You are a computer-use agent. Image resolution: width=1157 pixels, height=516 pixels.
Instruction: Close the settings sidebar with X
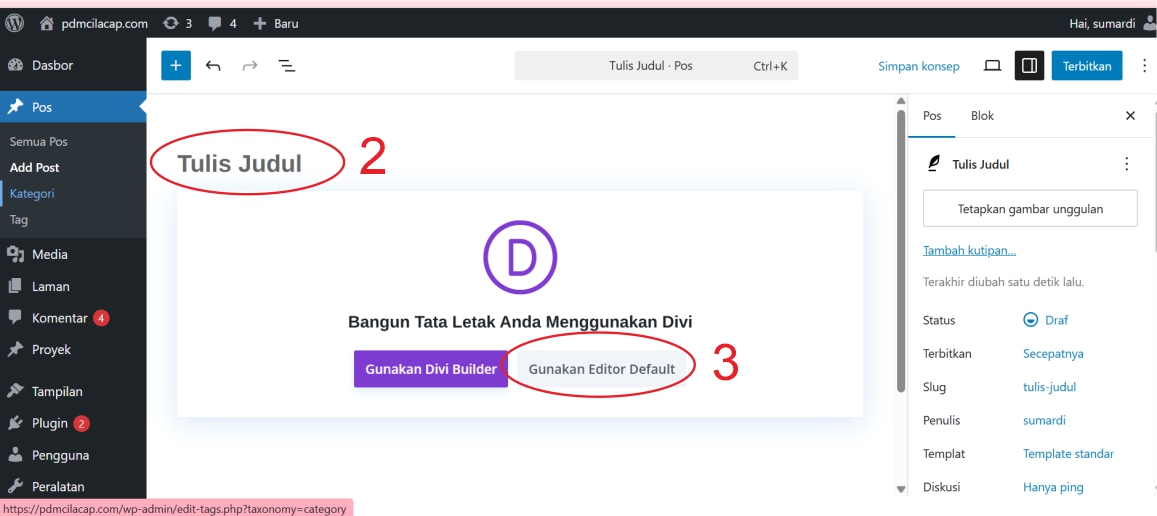click(x=1130, y=116)
